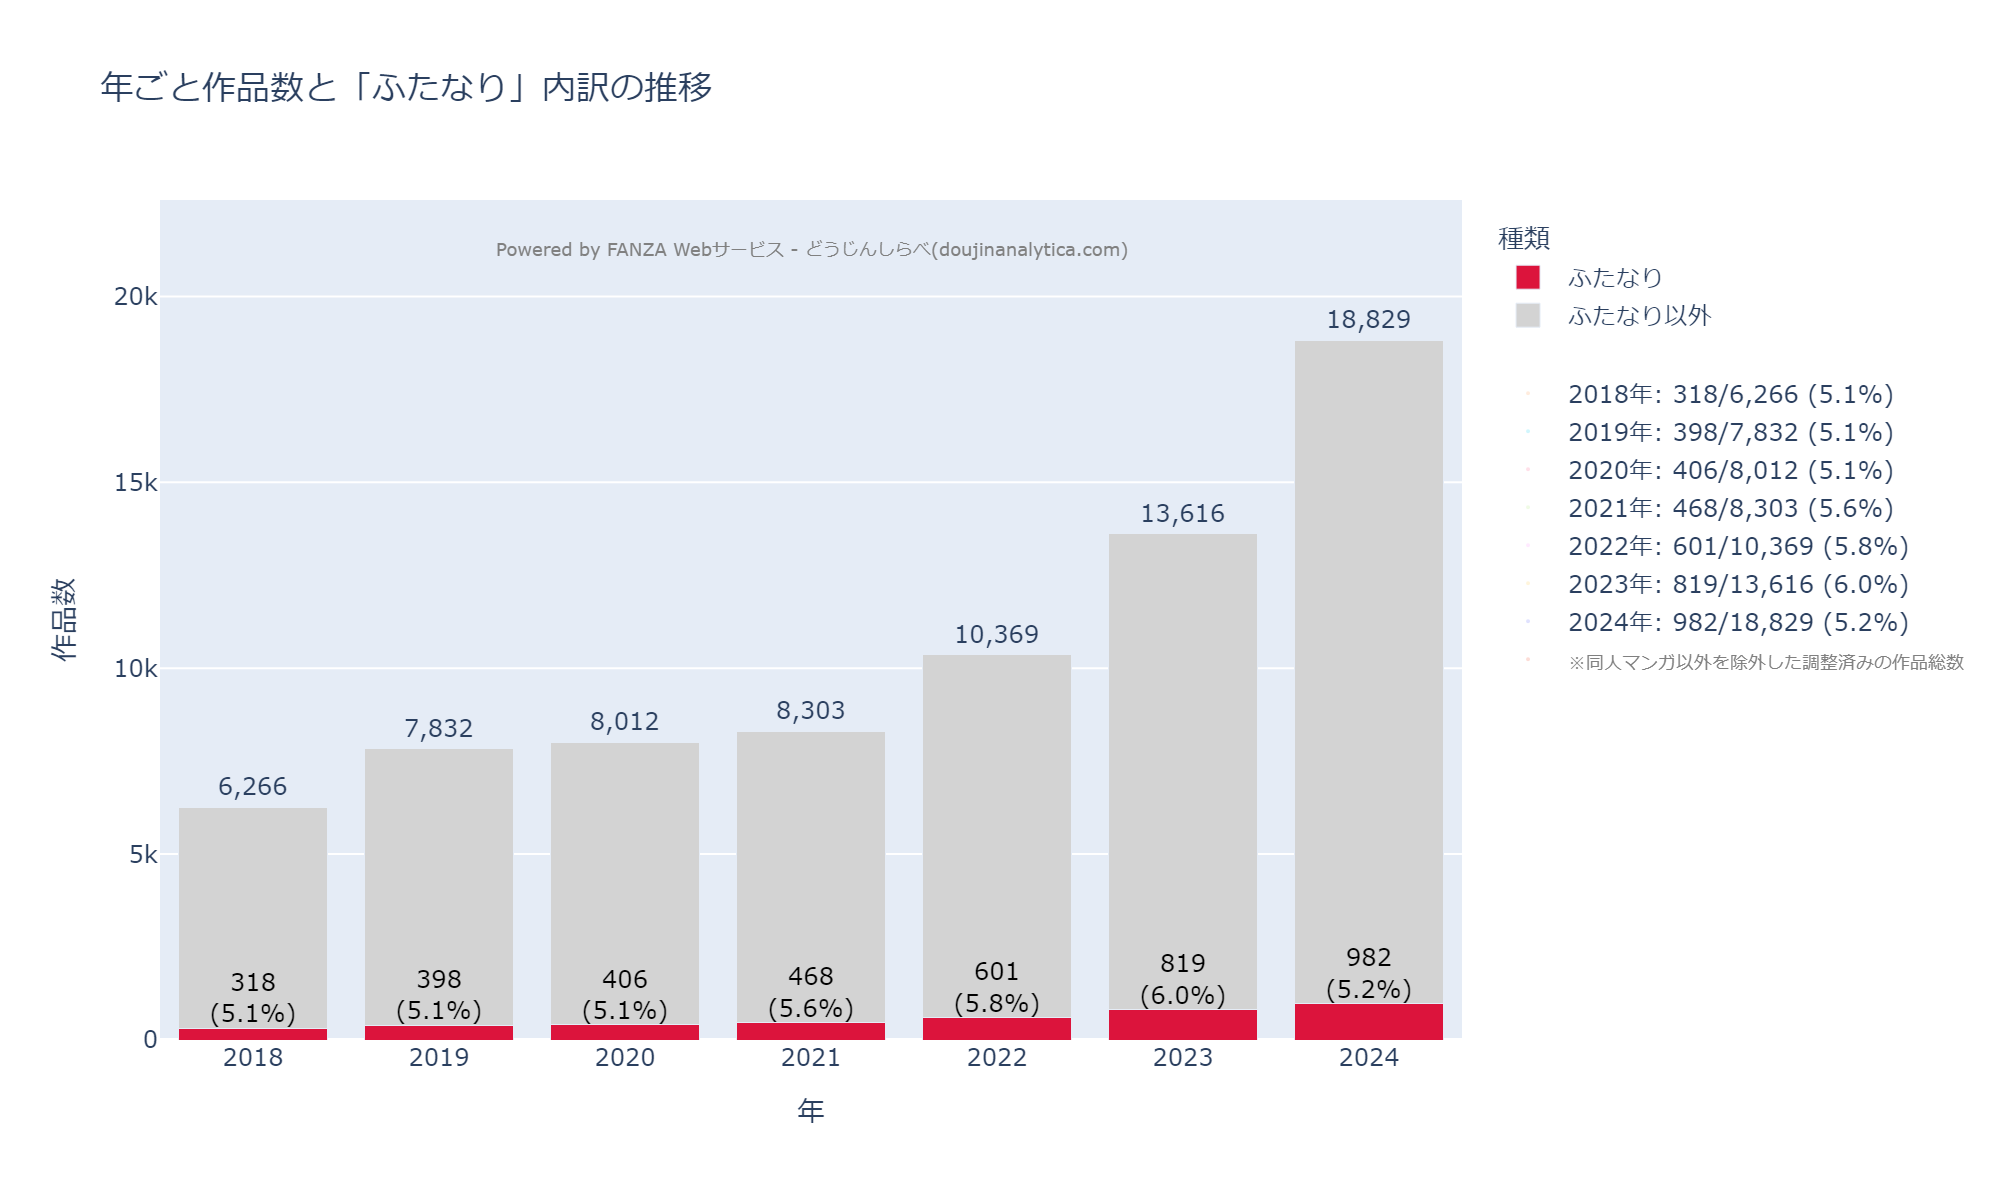The width and height of the screenshot is (2000, 1200).
Task: Click the red 2023 bar segment
Action: (x=1182, y=1025)
